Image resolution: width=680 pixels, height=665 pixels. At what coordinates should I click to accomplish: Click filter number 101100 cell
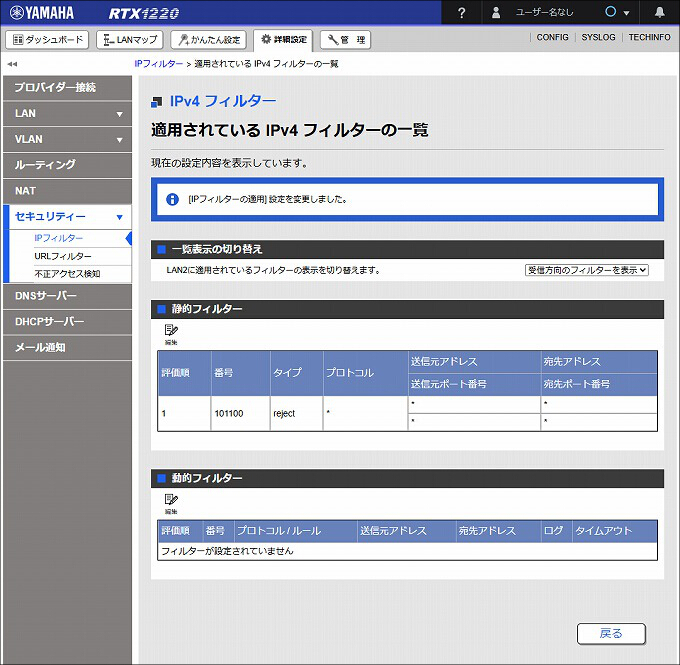[x=240, y=413]
